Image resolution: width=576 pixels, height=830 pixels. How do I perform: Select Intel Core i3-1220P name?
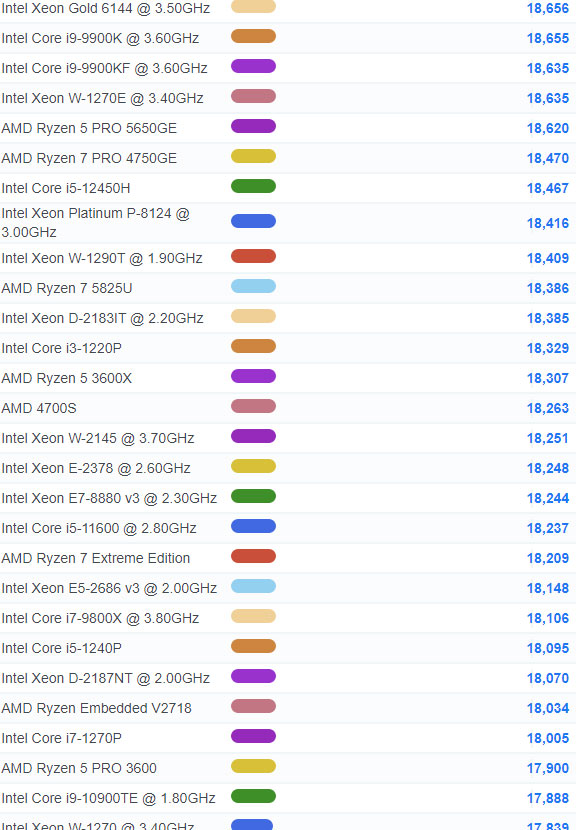[x=61, y=348]
